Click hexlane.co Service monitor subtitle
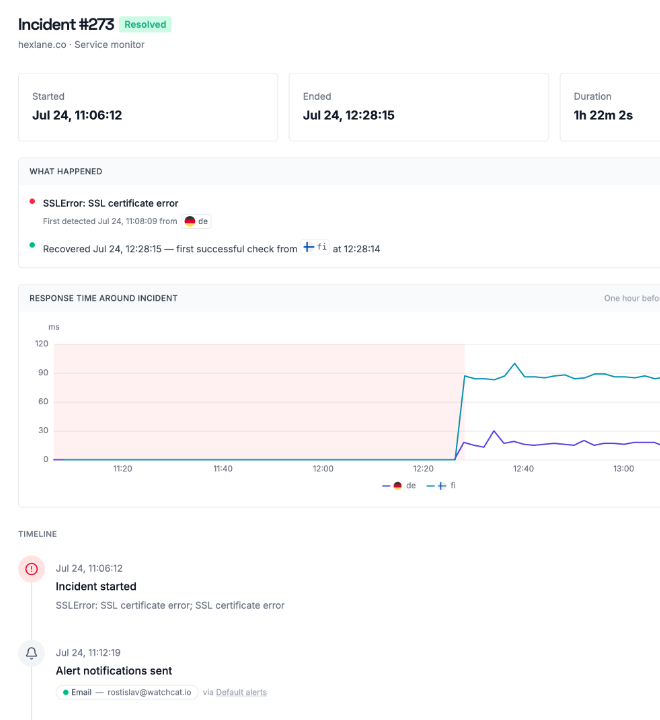Screen dimensions: 660x720 pyautogui.click(x=81, y=45)
